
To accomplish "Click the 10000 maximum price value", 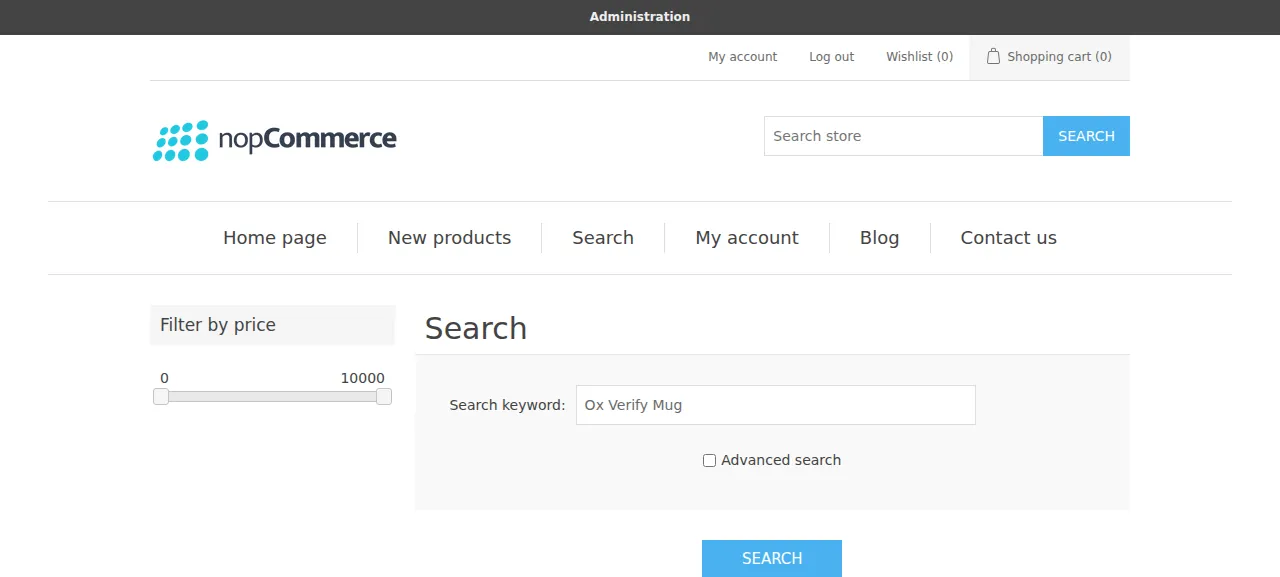I will coord(362,378).
